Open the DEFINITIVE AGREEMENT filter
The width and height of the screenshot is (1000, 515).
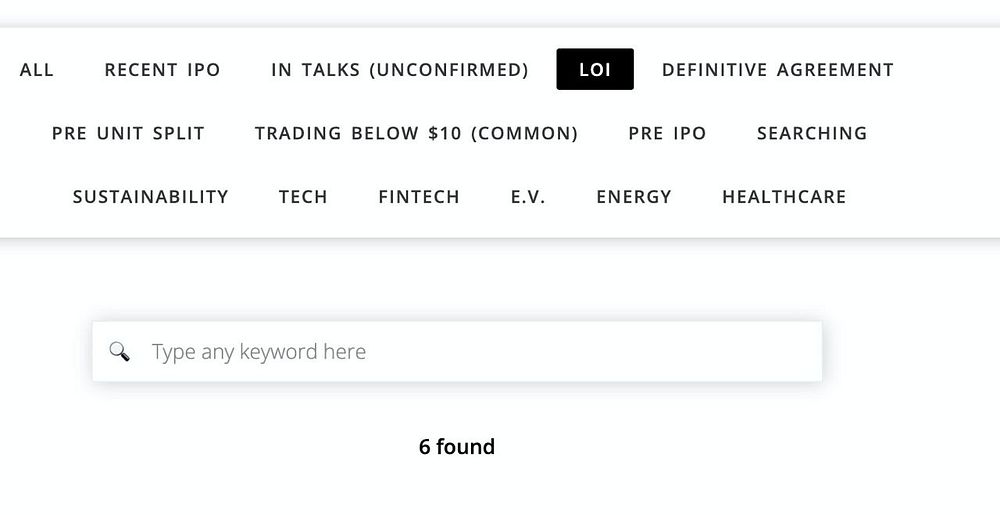click(x=777, y=70)
